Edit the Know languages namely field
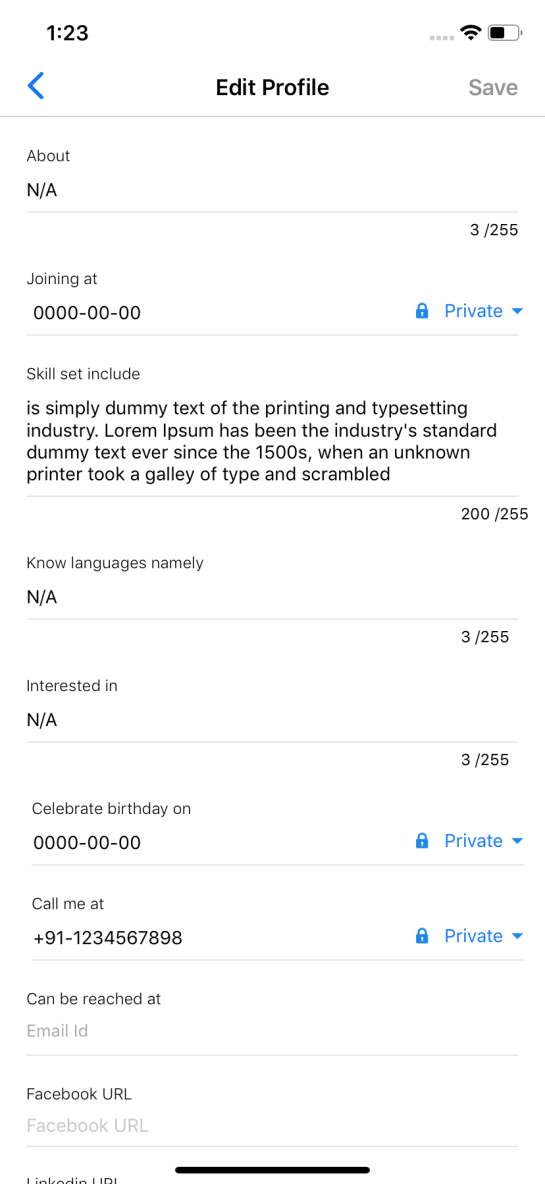 (272, 598)
